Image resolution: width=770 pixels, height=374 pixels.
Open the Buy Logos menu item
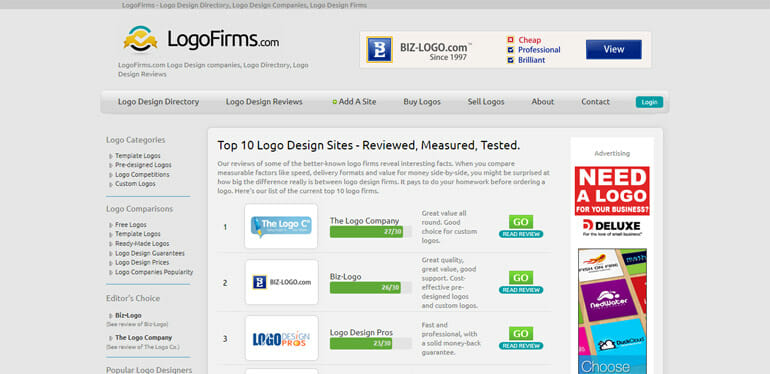(x=422, y=102)
